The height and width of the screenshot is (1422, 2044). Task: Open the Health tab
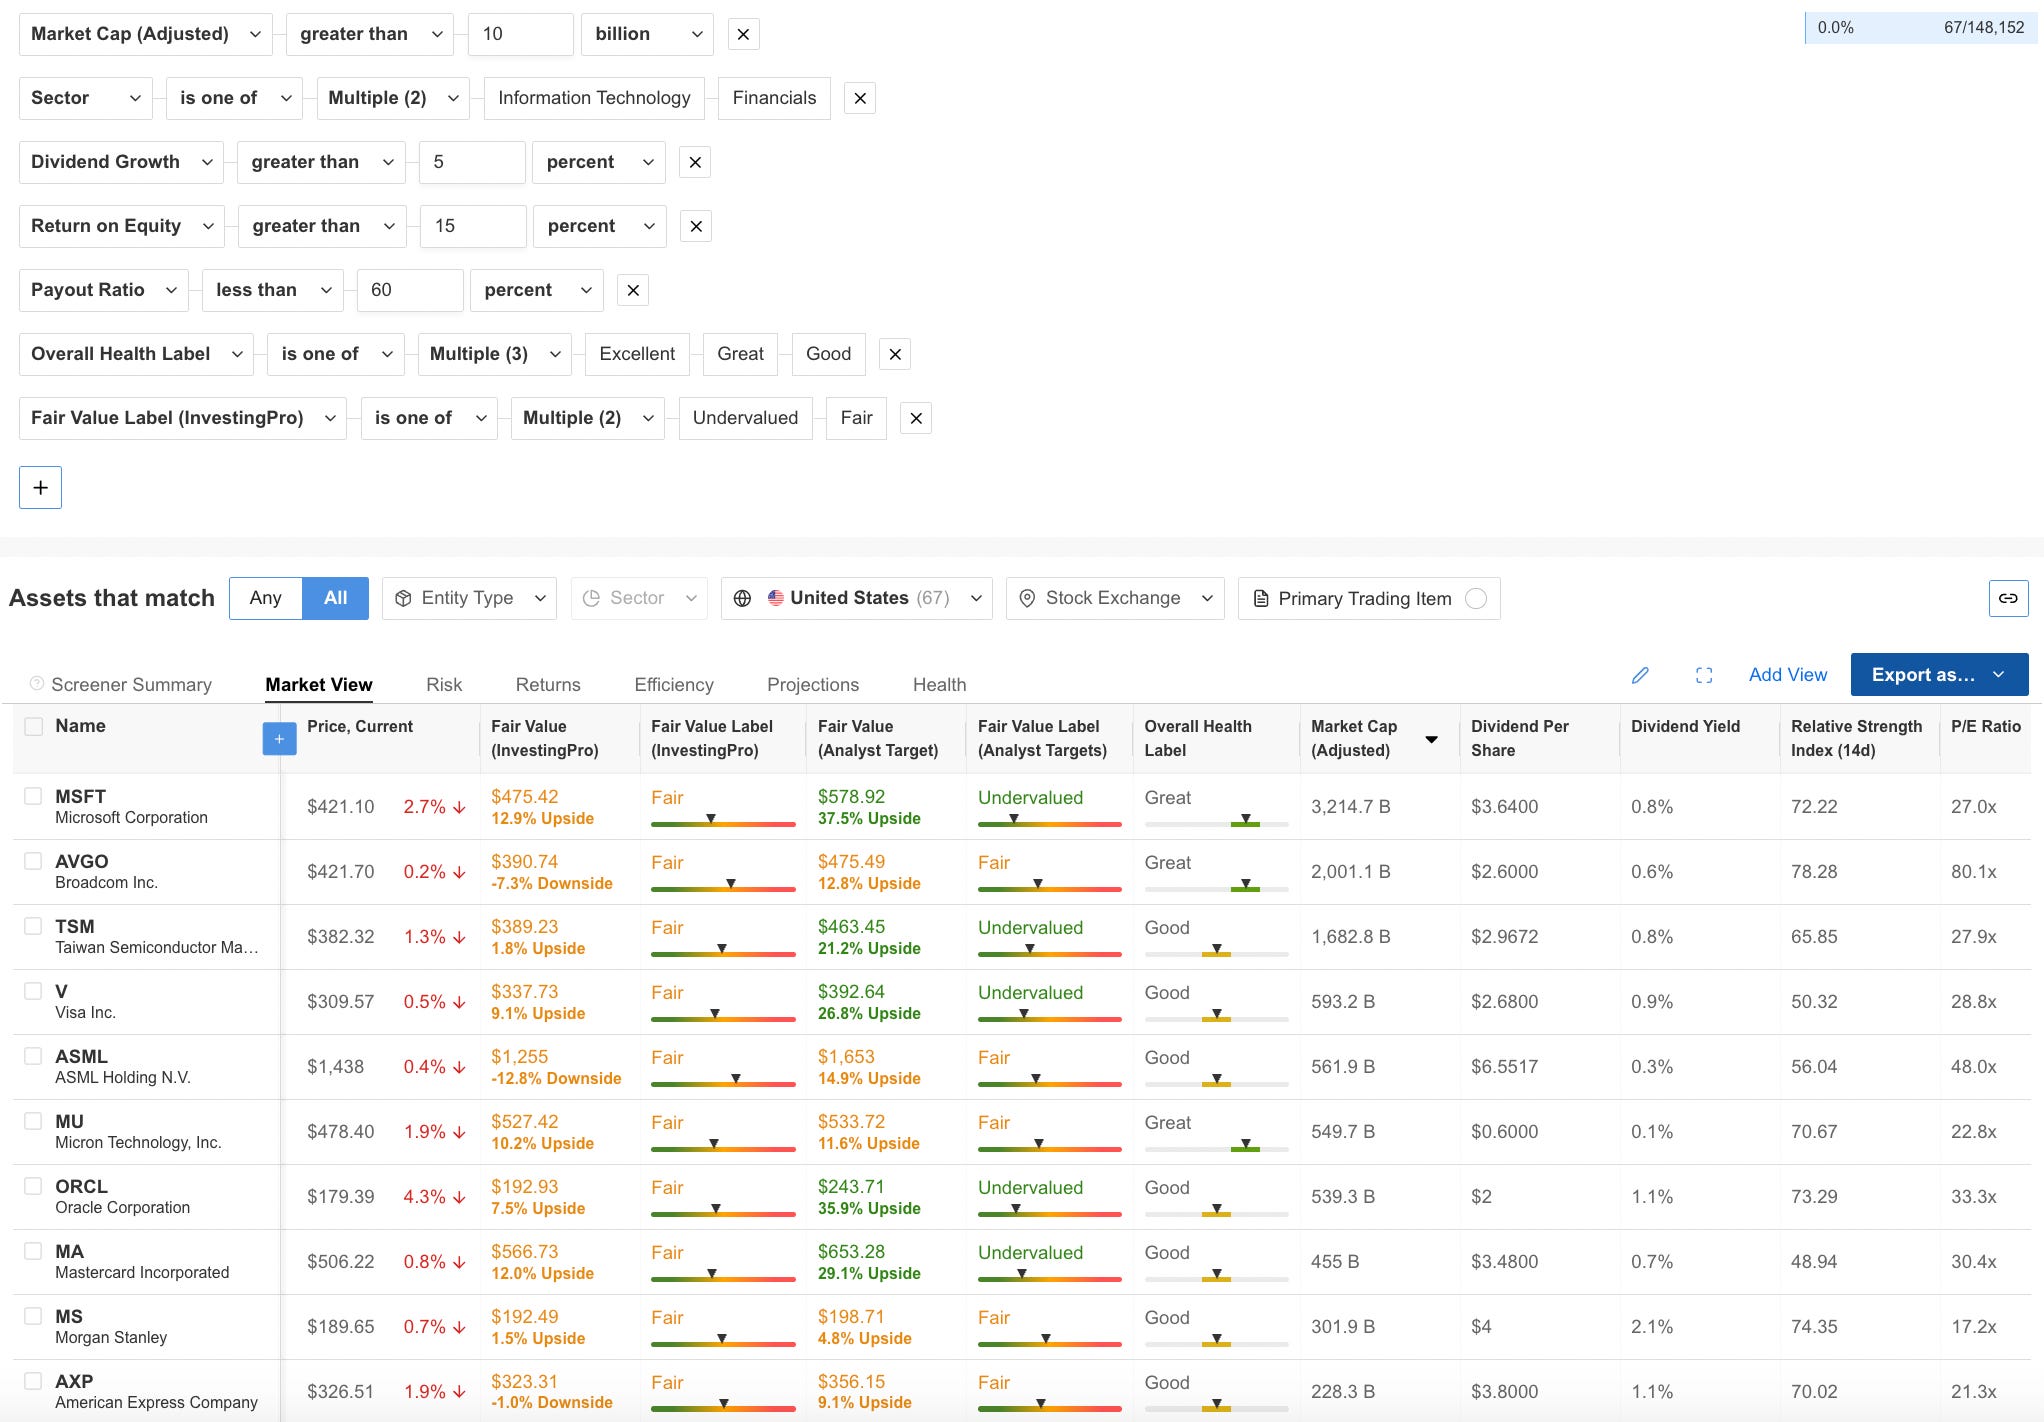(x=939, y=685)
